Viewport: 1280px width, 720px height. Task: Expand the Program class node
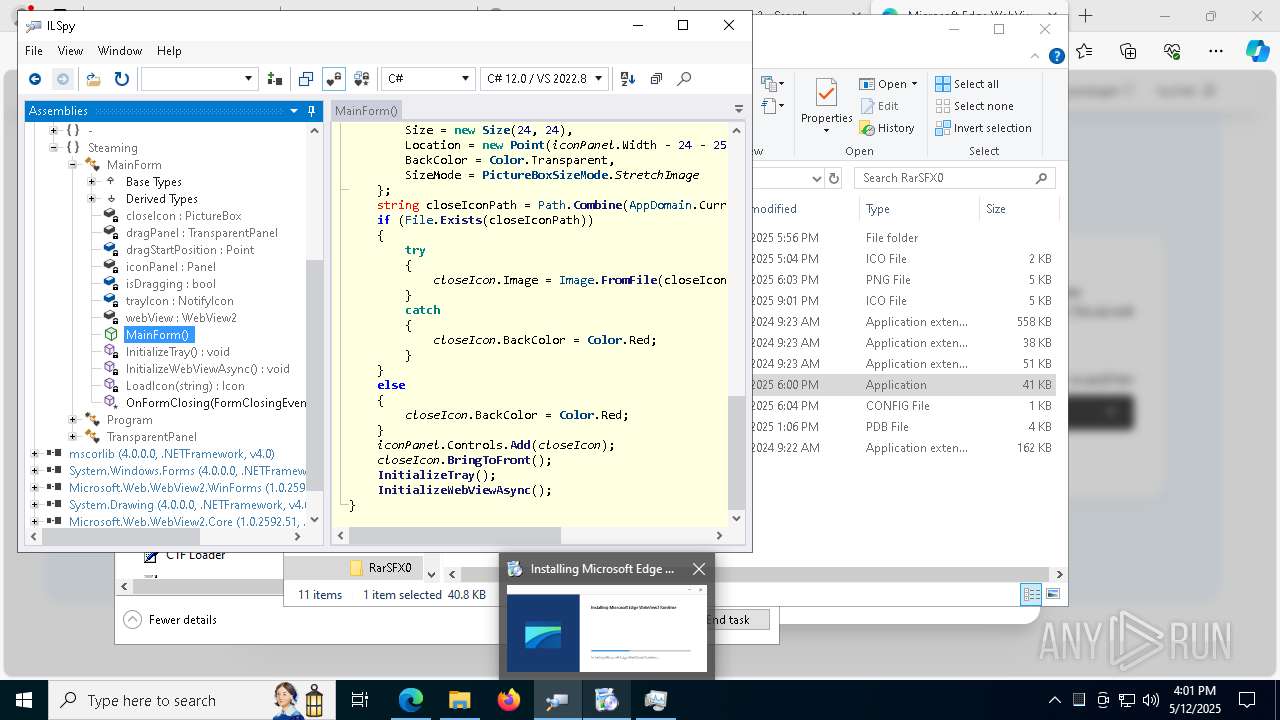[72, 419]
